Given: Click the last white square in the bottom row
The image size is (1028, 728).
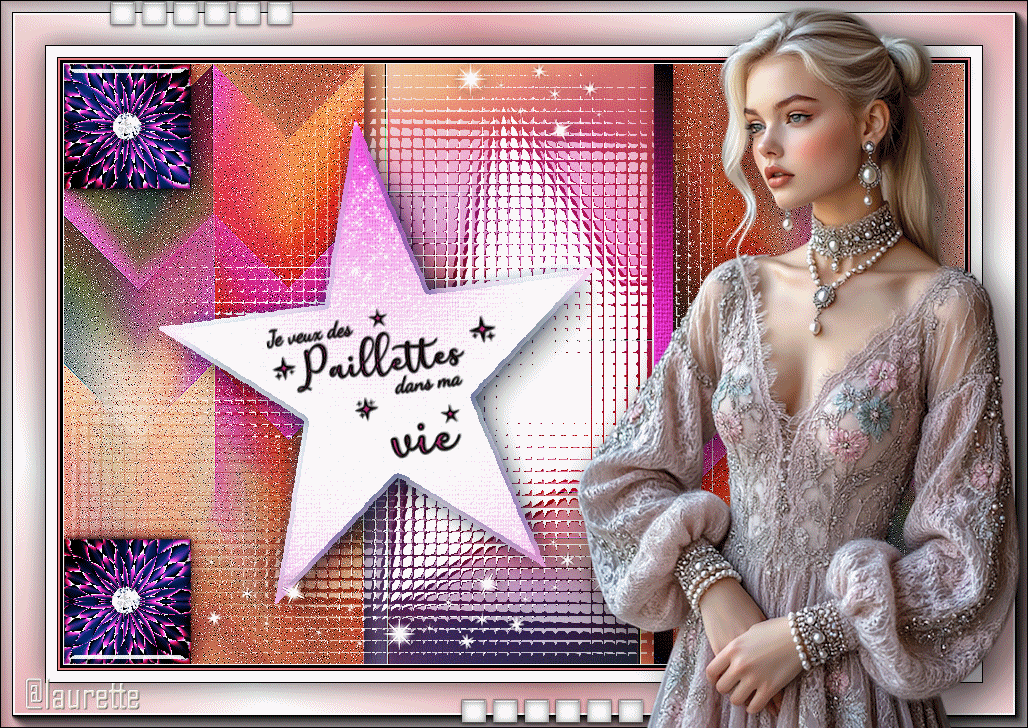Looking at the screenshot, I should tap(630, 711).
